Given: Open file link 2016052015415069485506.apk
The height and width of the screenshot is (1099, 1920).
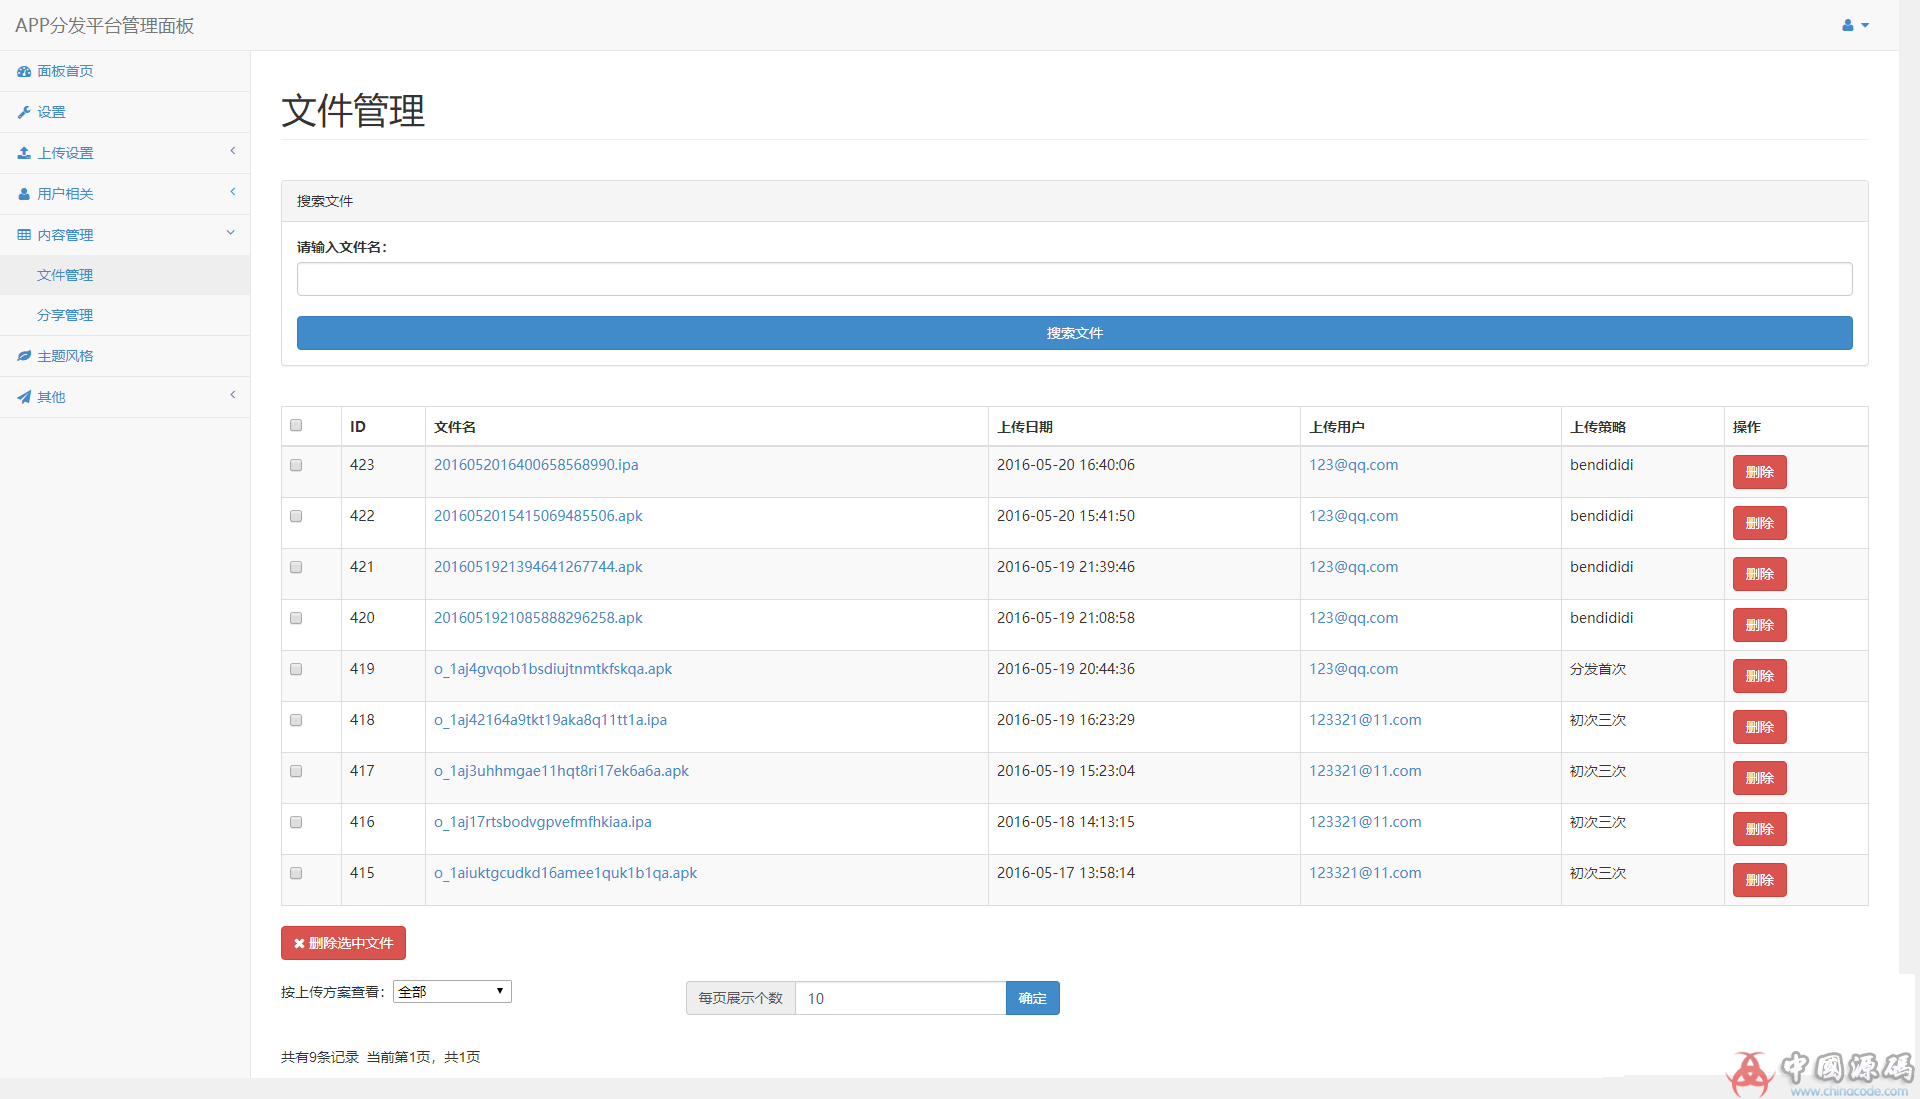Looking at the screenshot, I should click(x=538, y=516).
